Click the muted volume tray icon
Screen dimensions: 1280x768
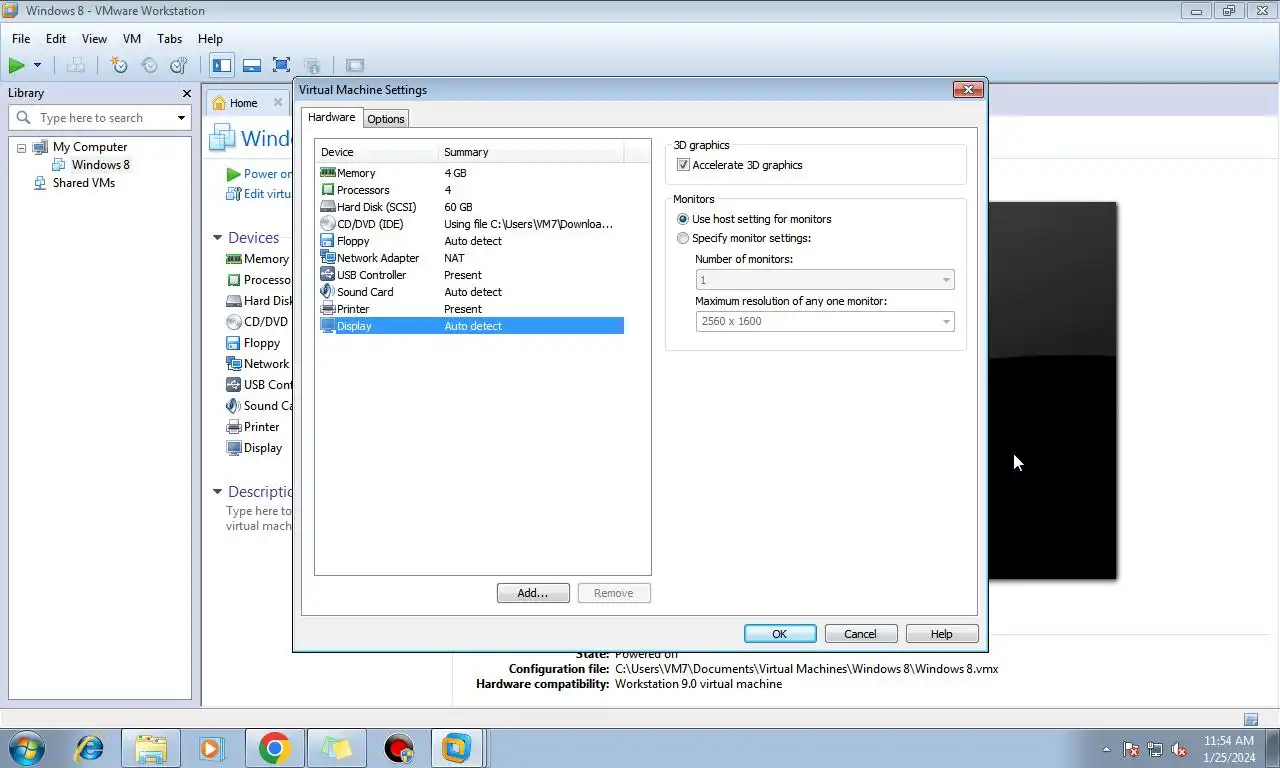(1179, 749)
